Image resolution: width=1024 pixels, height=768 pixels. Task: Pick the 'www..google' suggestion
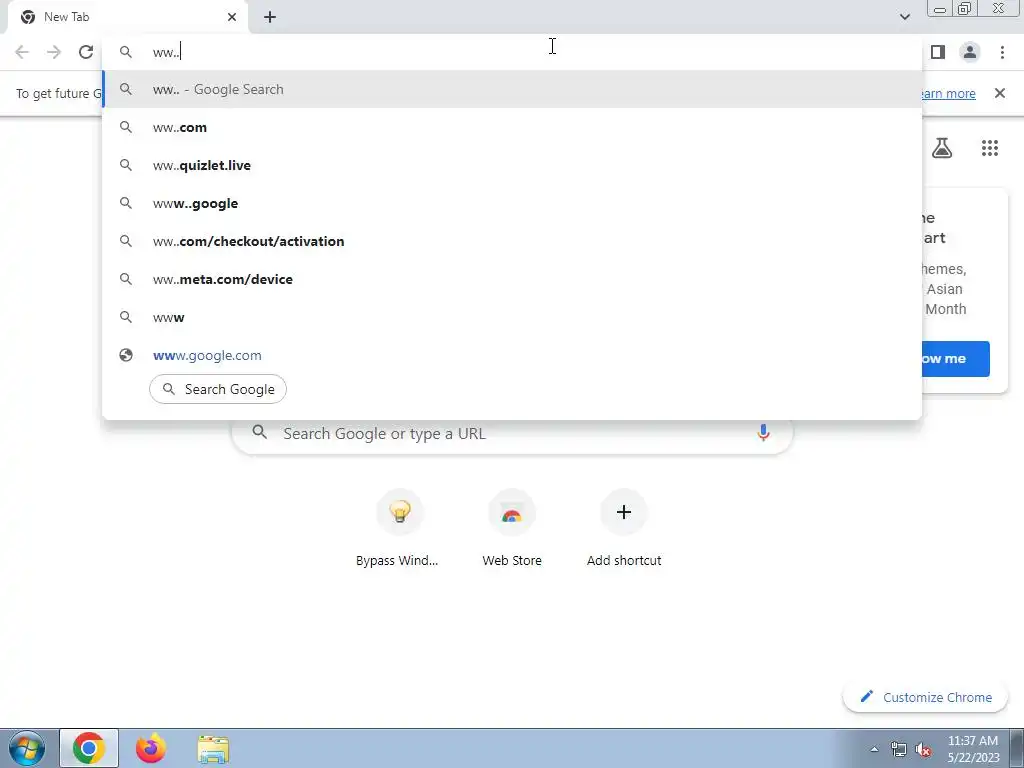[512, 203]
